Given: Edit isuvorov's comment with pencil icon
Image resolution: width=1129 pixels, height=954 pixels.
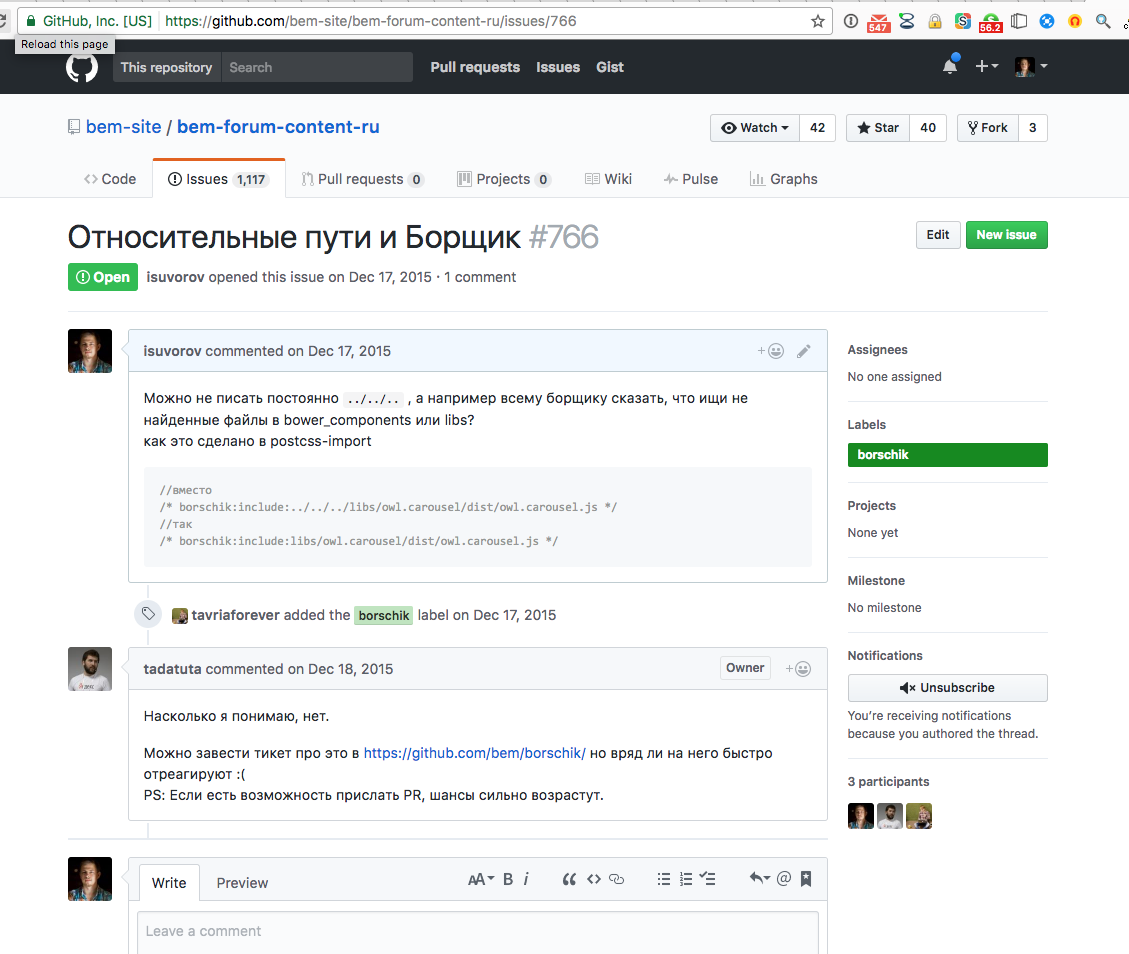Looking at the screenshot, I should pos(804,351).
